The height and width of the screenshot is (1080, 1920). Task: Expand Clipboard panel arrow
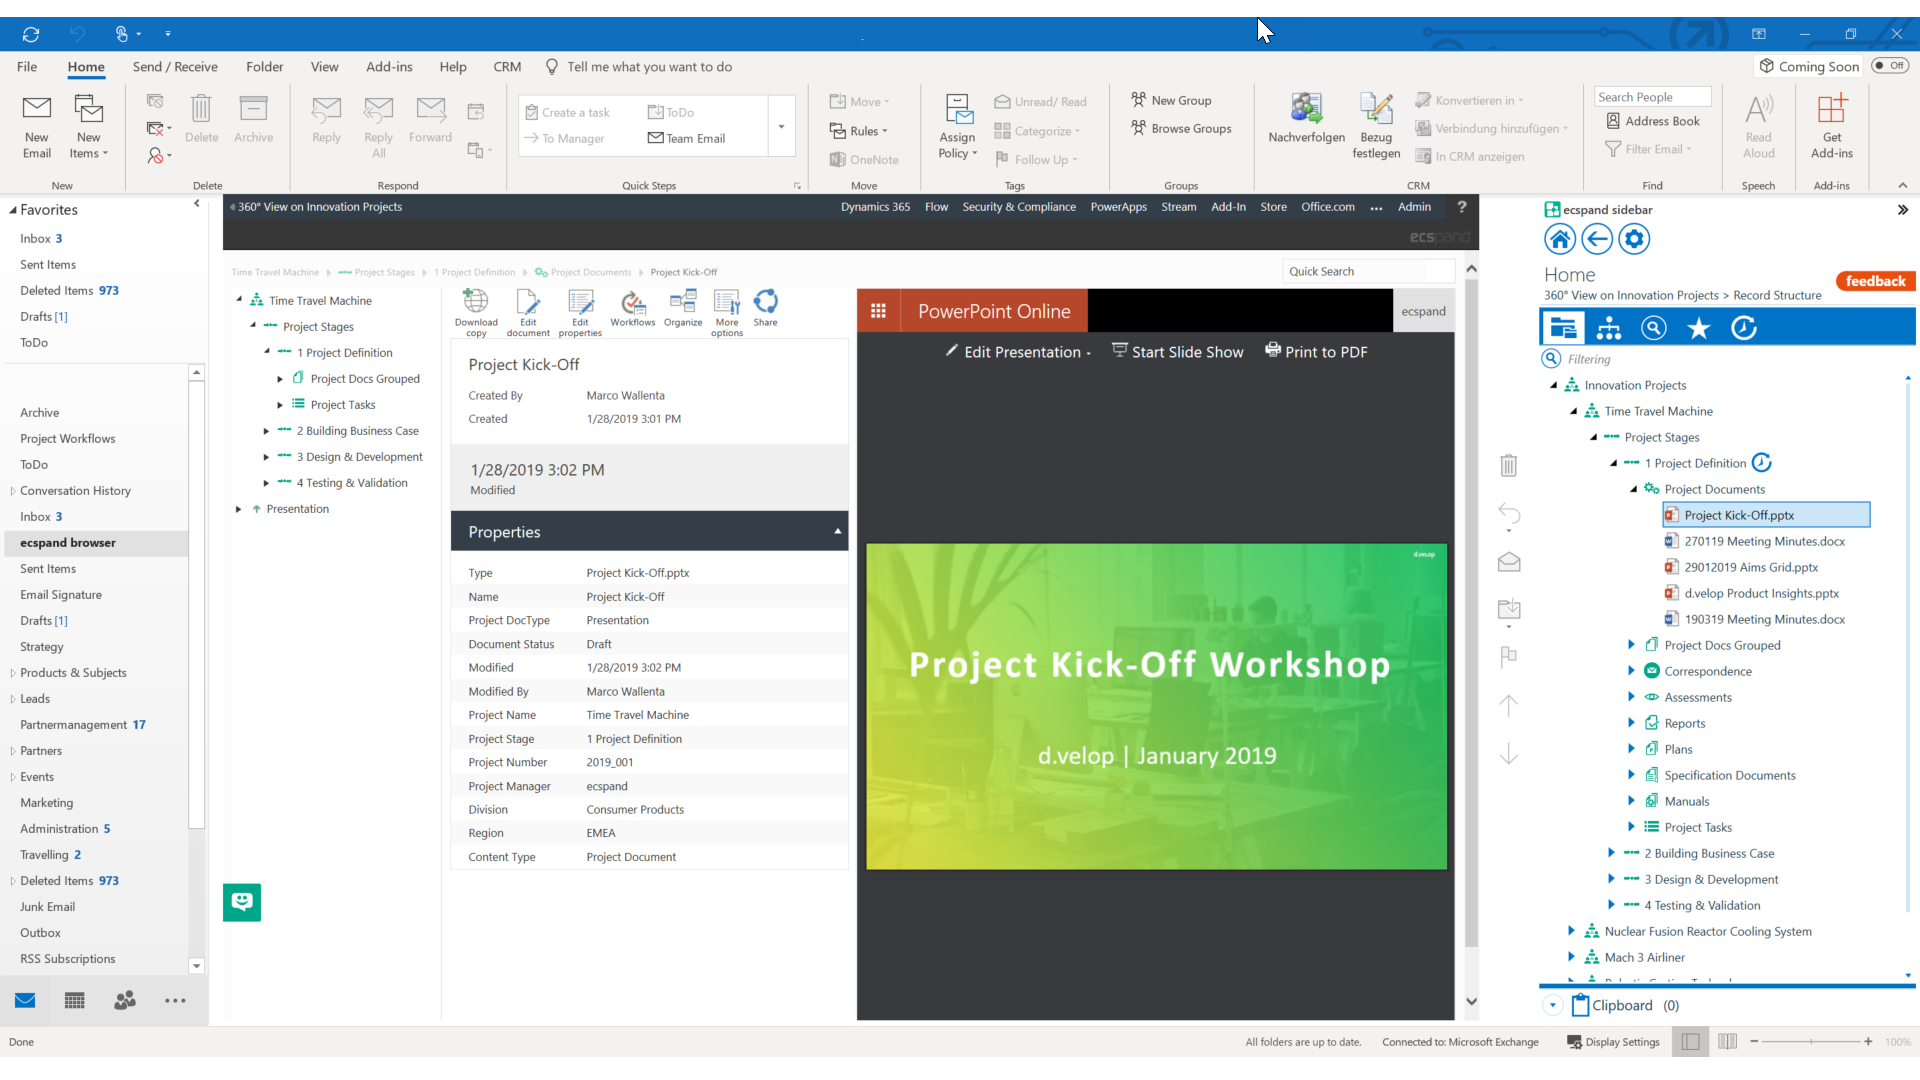click(1553, 1006)
